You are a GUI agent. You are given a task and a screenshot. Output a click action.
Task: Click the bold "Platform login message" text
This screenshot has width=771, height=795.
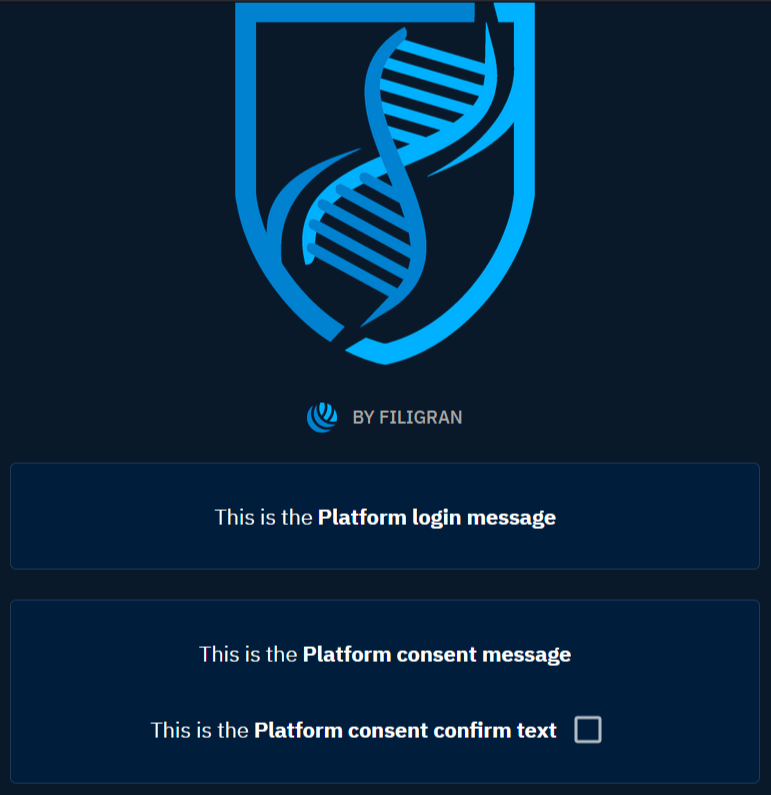pos(436,518)
